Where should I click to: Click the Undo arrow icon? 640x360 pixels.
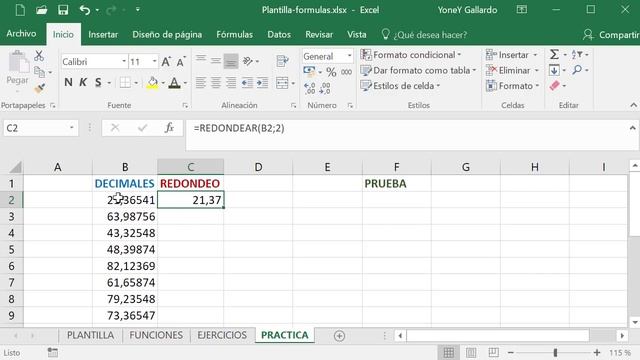(85, 10)
